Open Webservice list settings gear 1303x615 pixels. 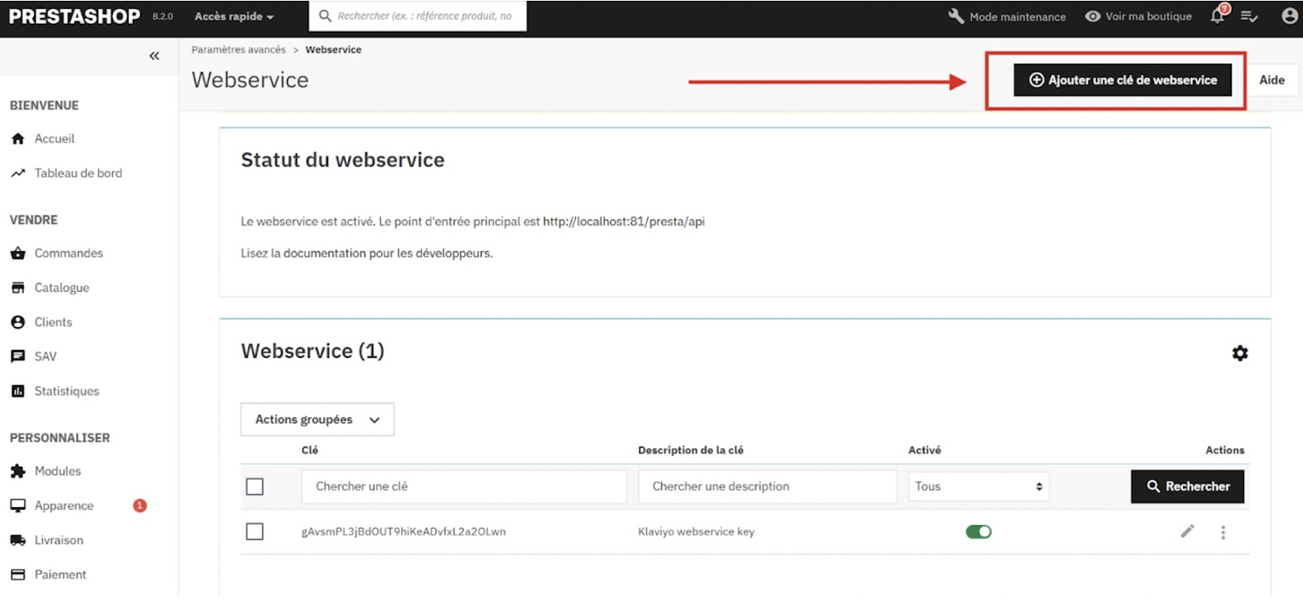[1240, 353]
